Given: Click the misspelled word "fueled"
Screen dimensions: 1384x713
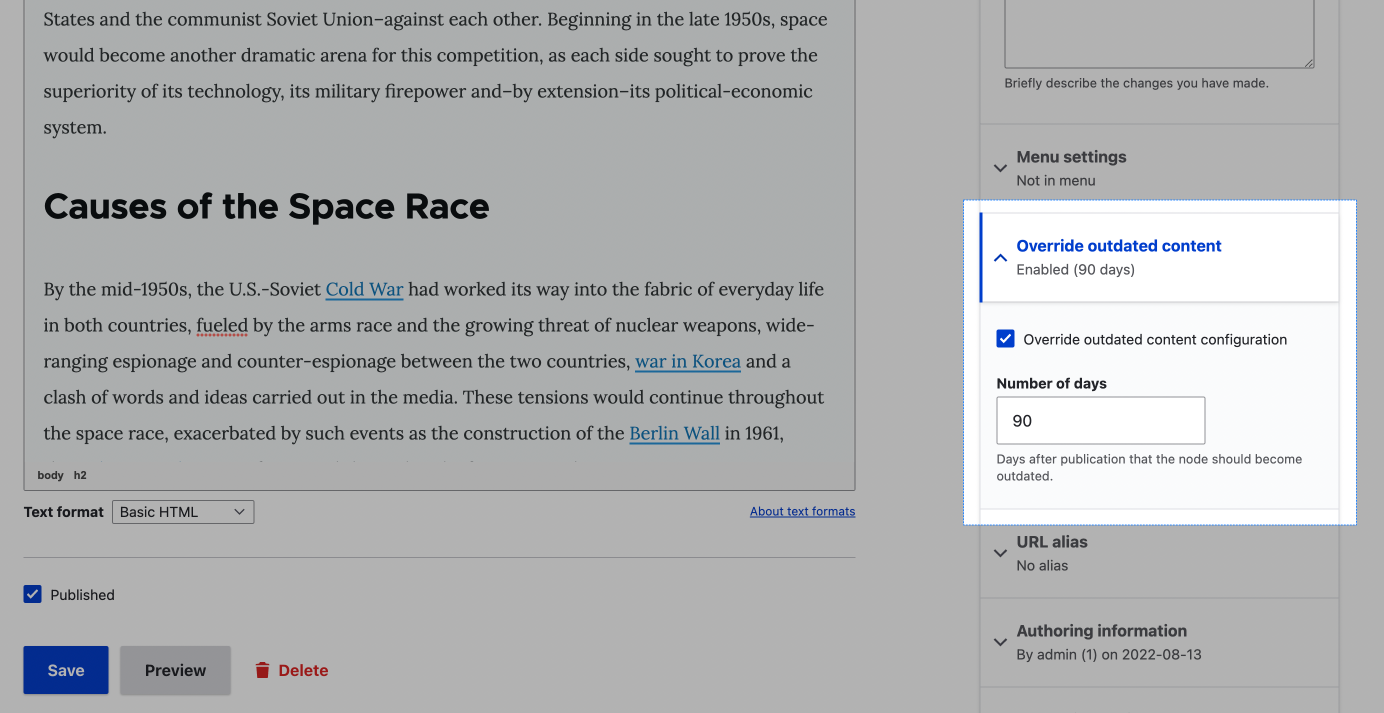Looking at the screenshot, I should pos(221,326).
